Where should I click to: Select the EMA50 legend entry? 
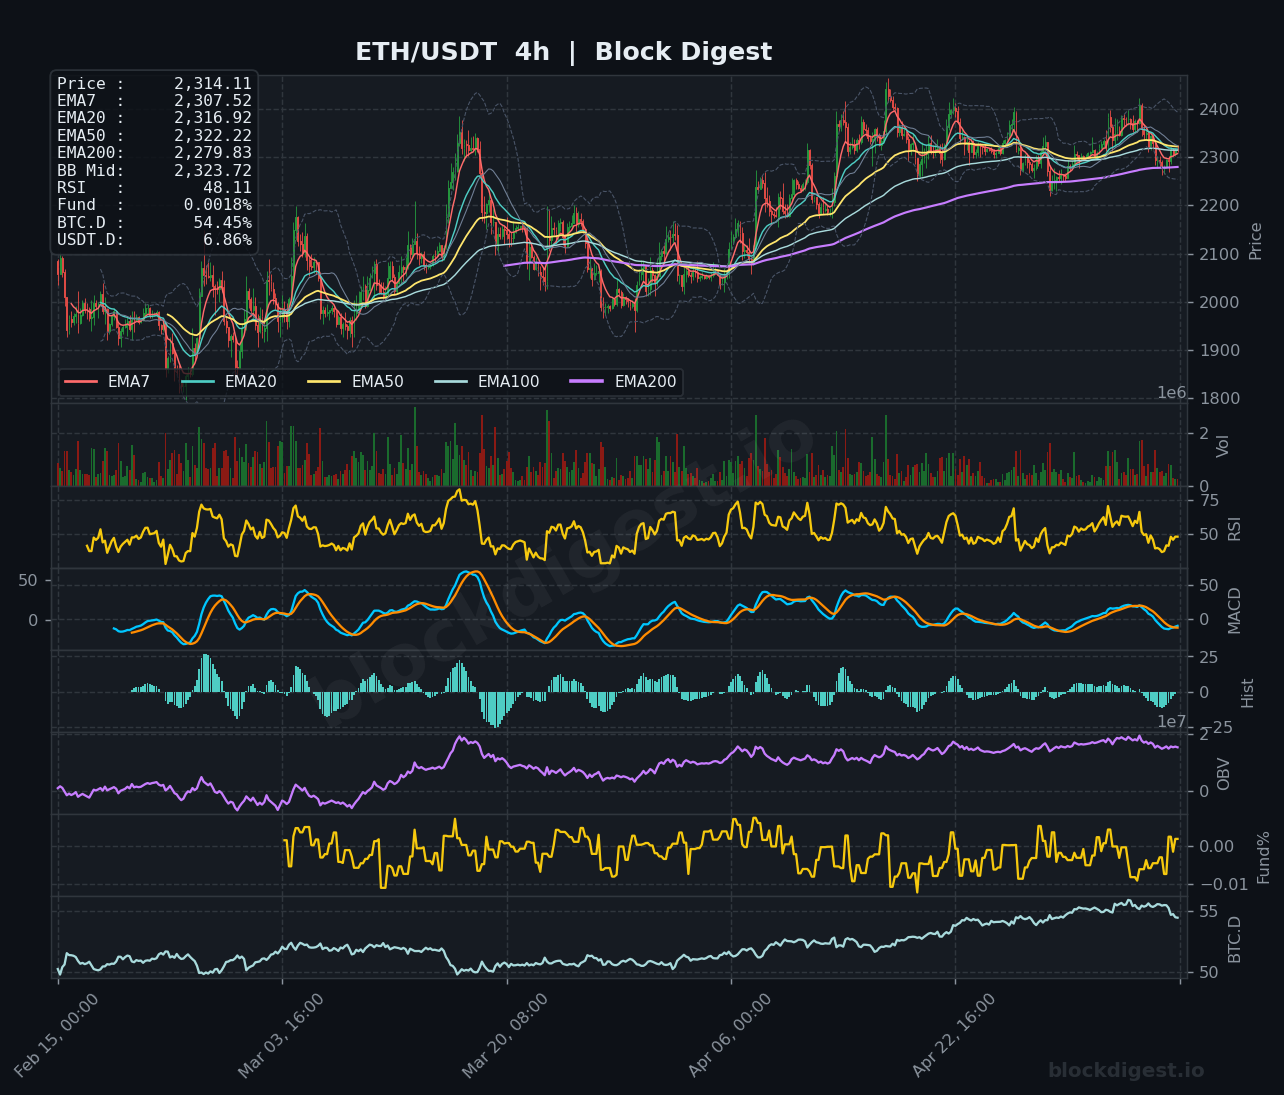pyautogui.click(x=356, y=382)
